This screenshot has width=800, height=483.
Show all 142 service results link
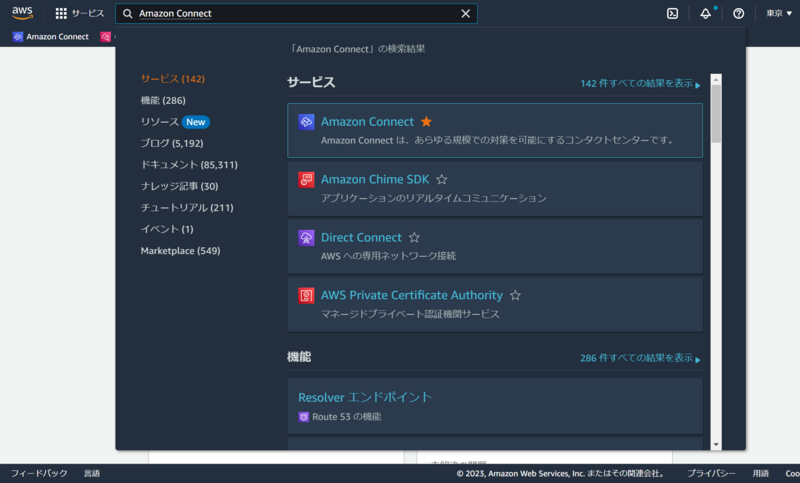tap(640, 83)
